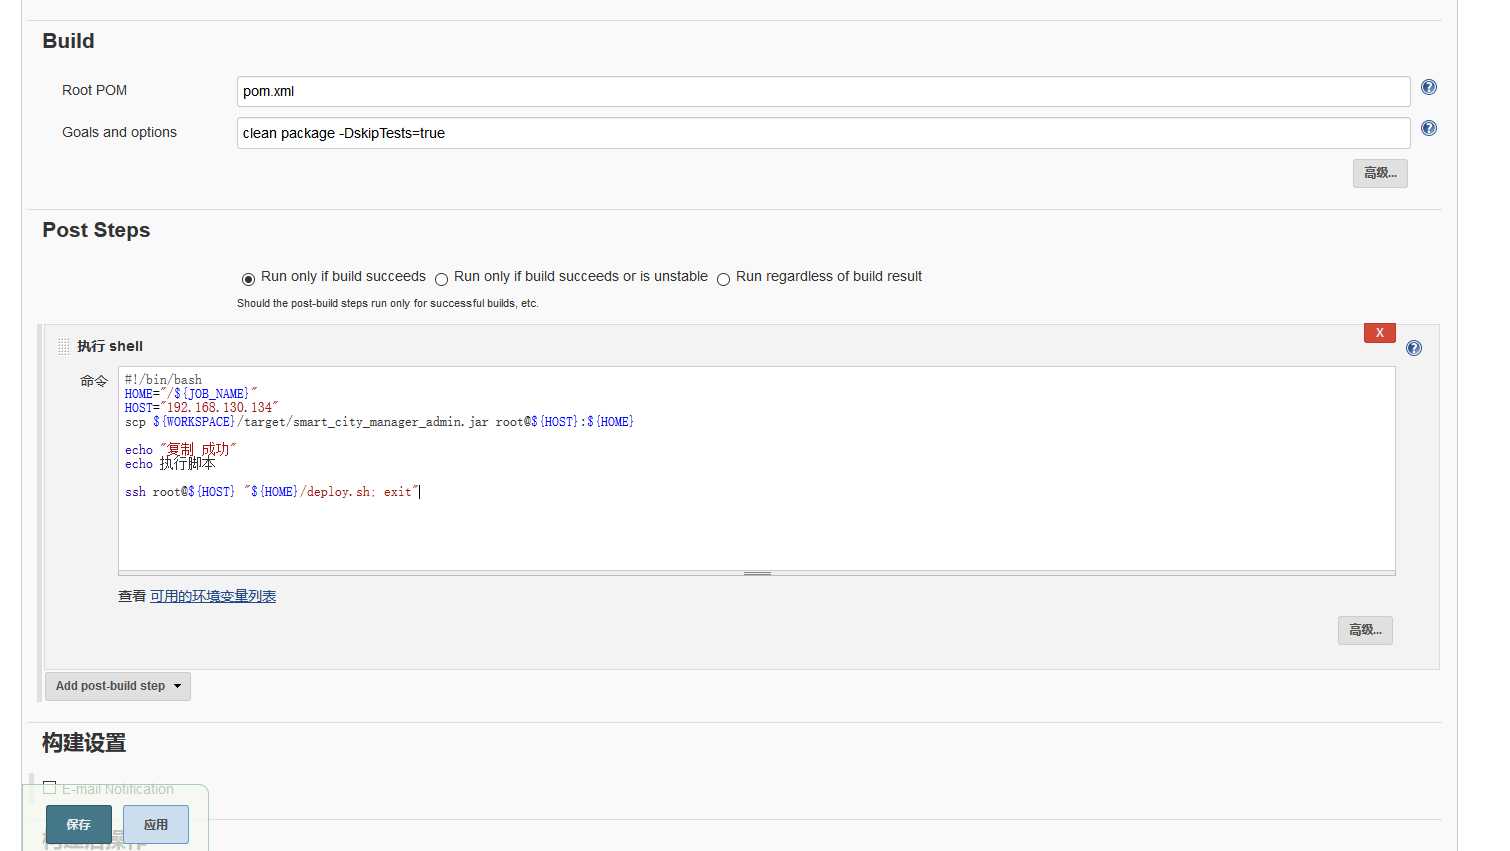Click the Build section 高级... button
Viewport: 1510px width, 851px height.
(1380, 173)
